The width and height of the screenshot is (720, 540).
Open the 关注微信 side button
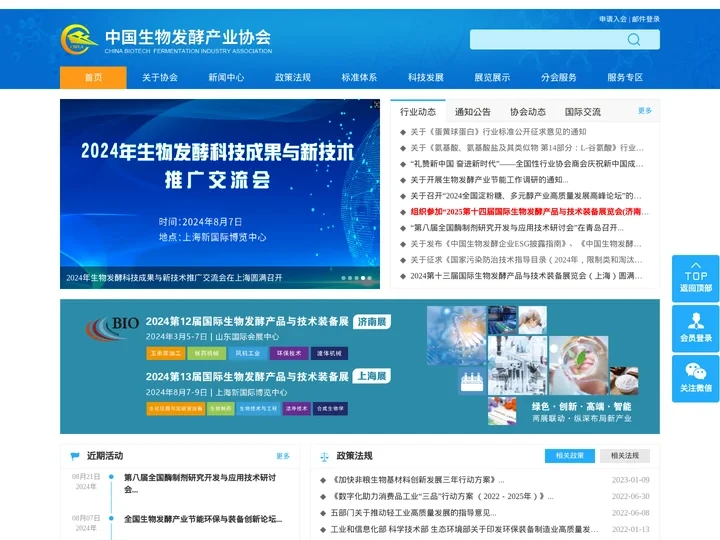coord(695,379)
